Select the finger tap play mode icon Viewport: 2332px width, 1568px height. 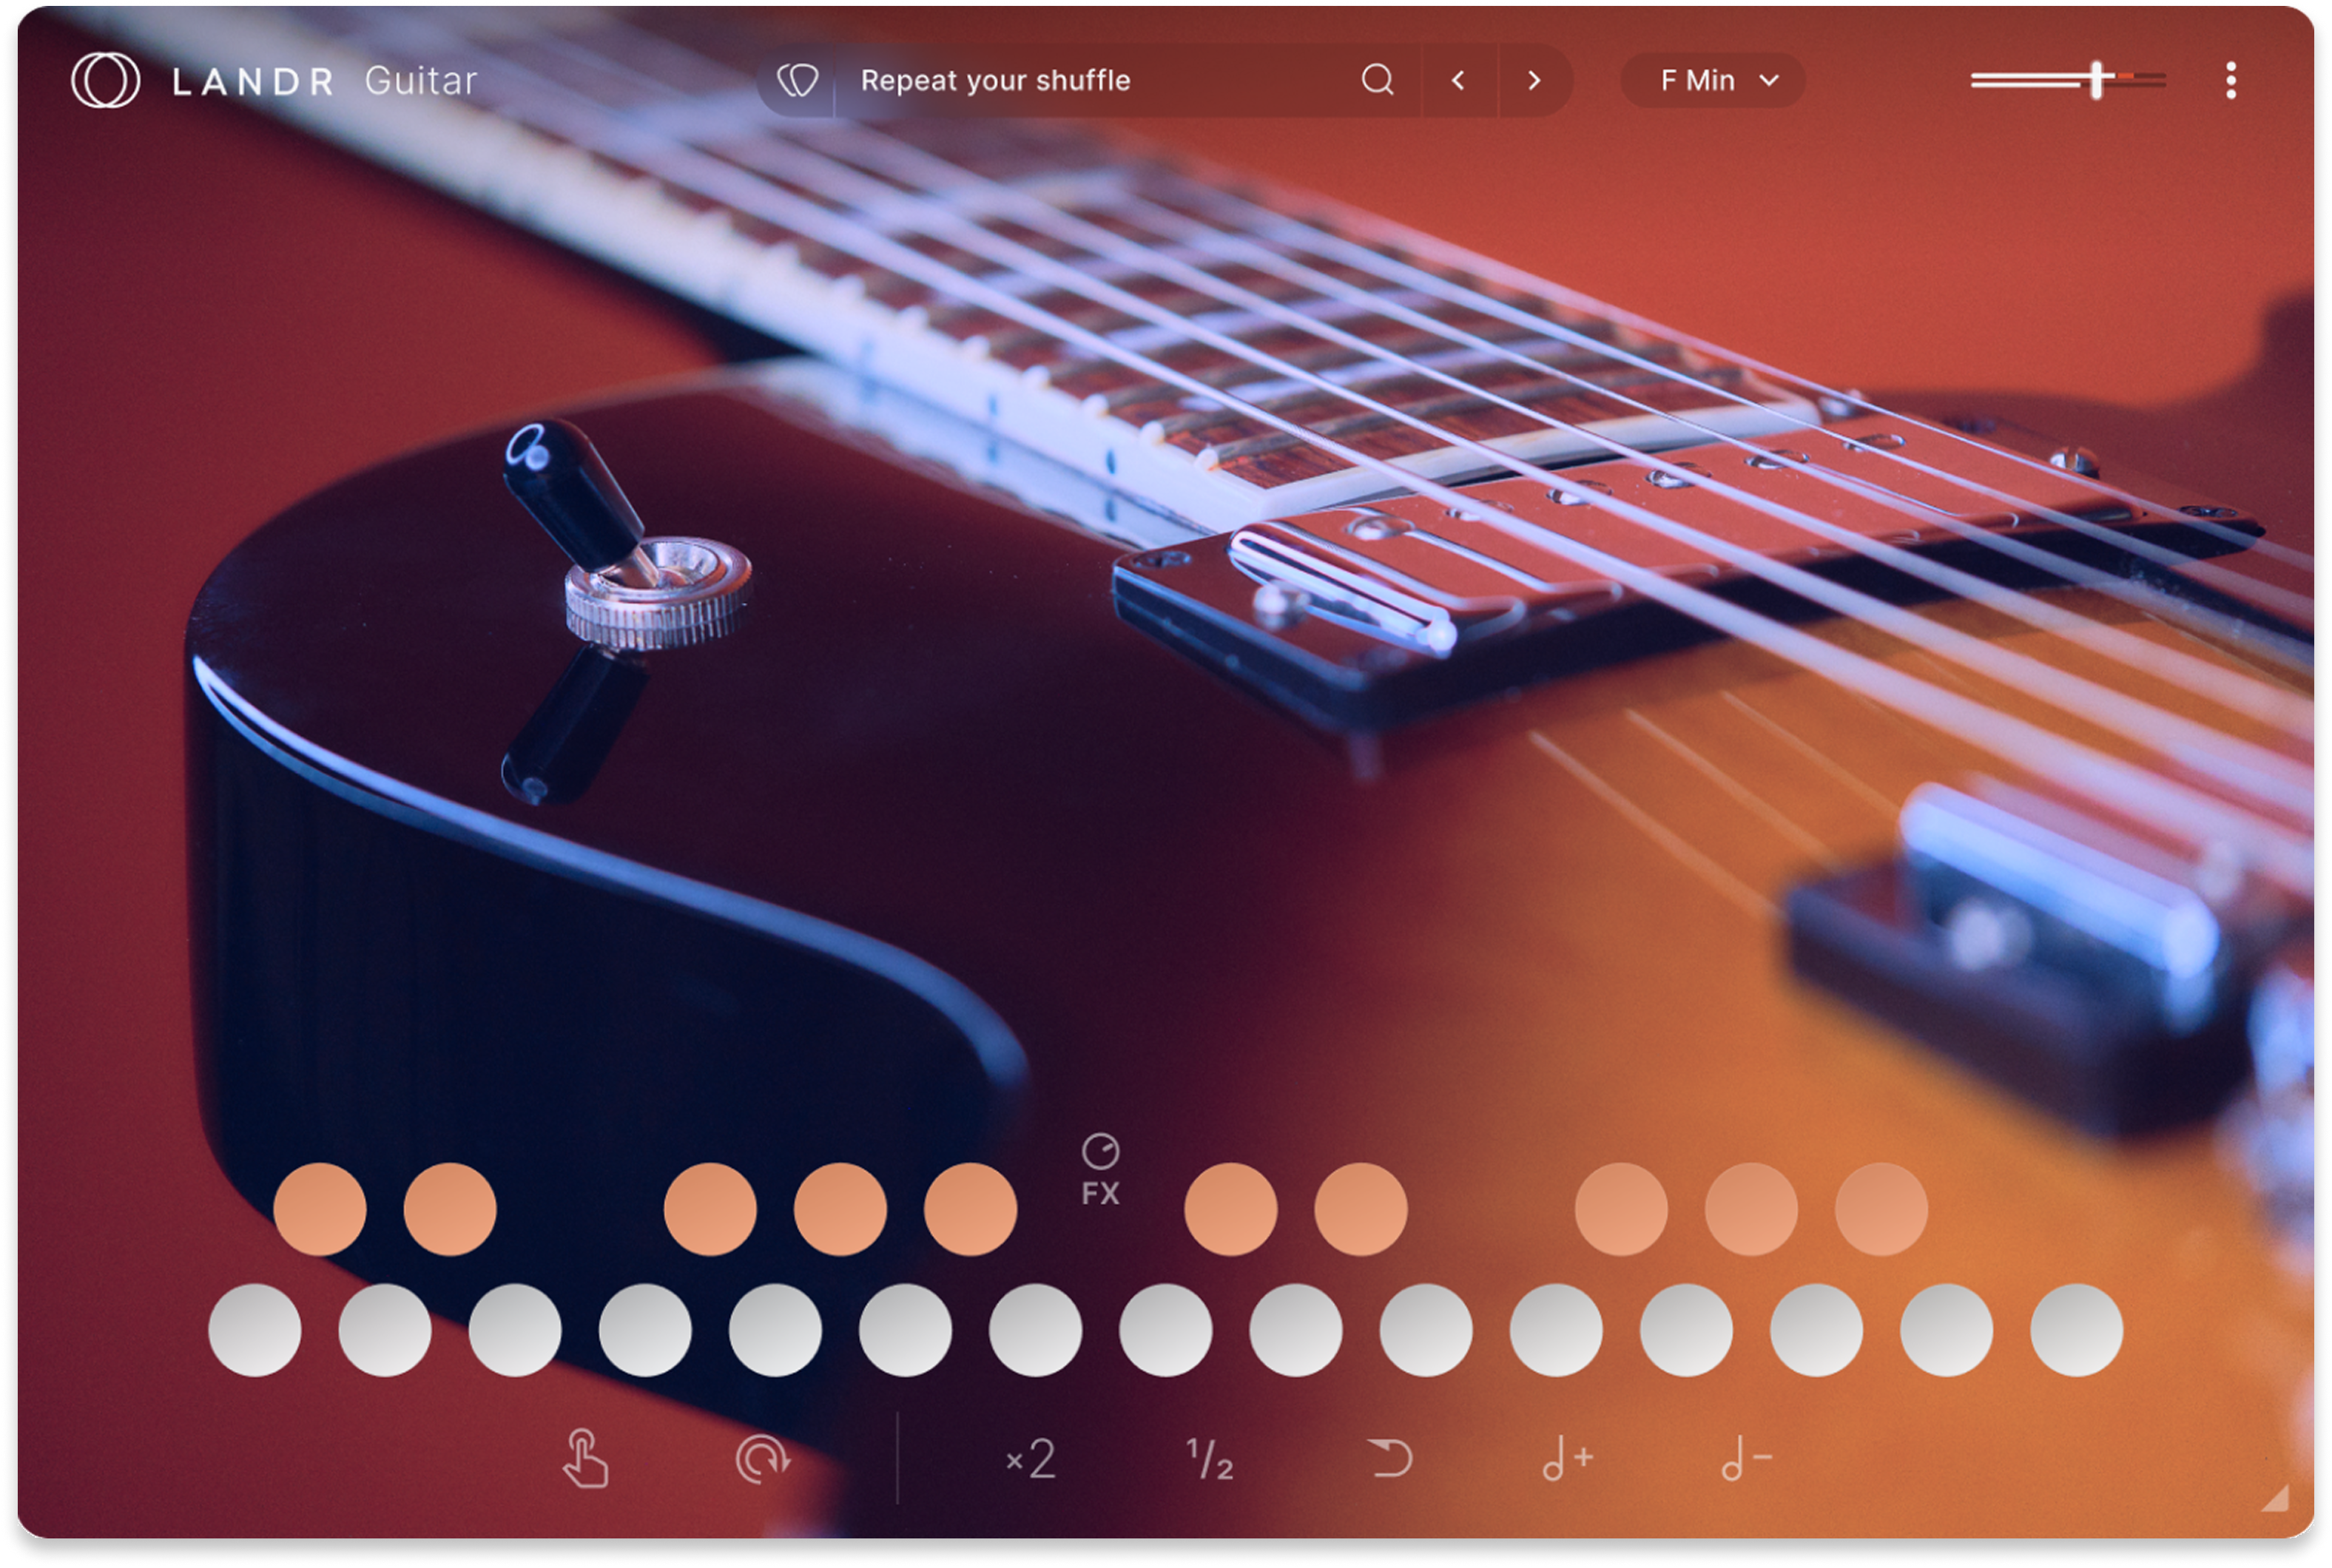585,1459
